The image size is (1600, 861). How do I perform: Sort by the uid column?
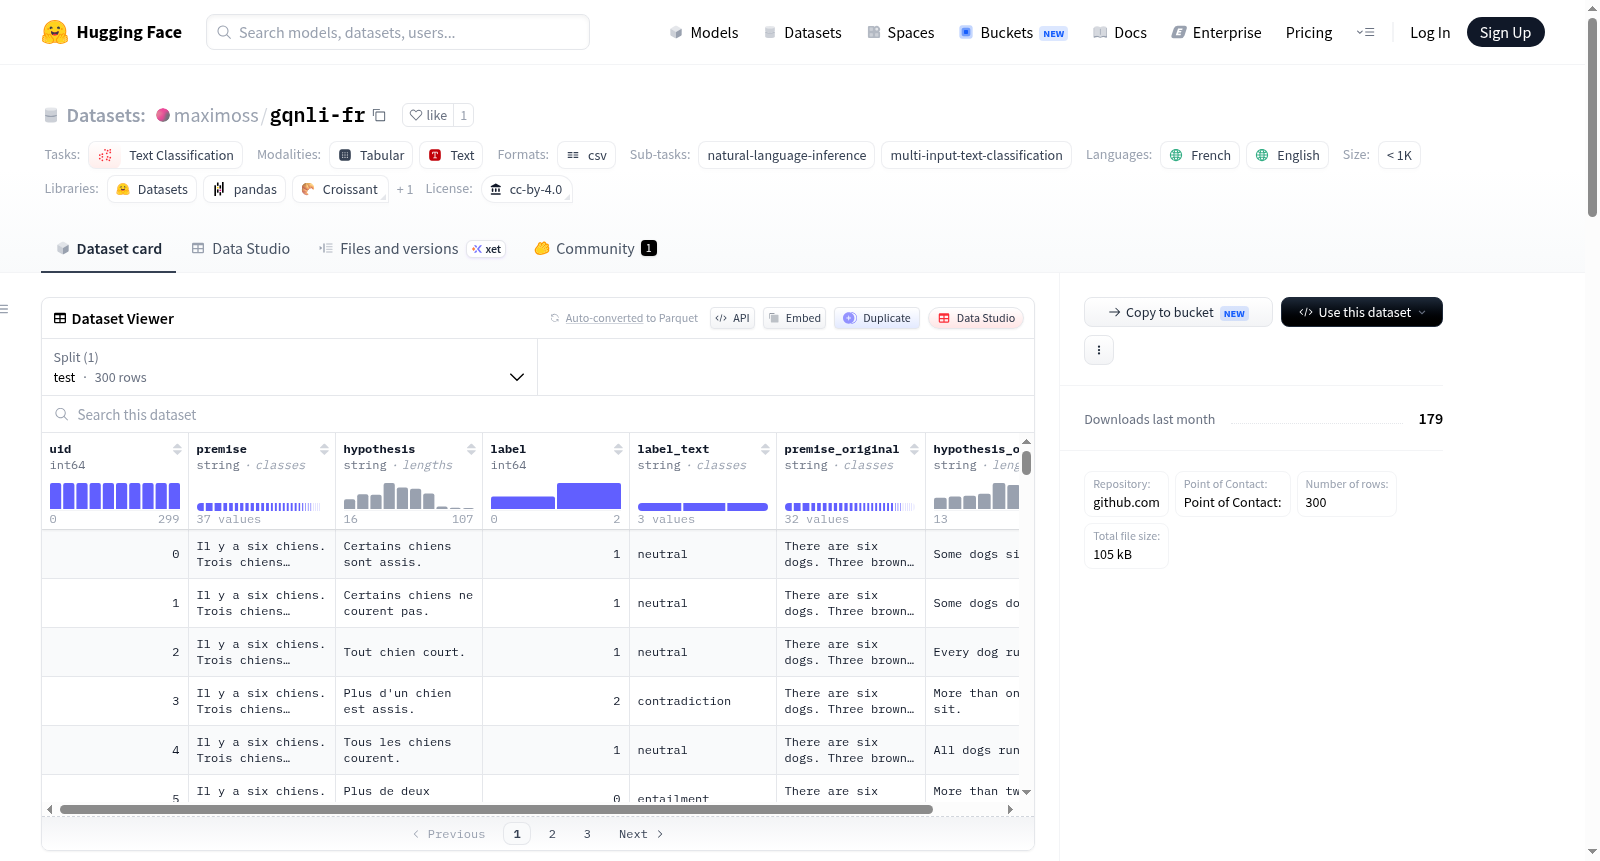pos(177,449)
